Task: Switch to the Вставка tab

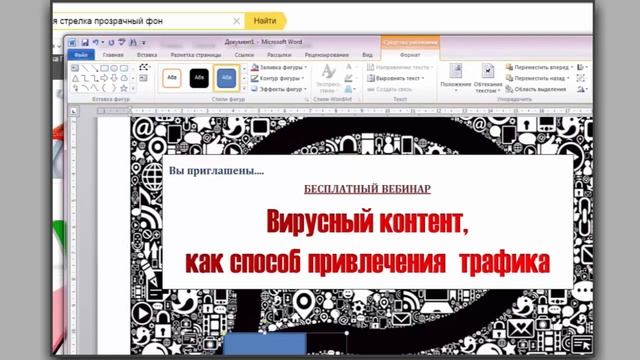Action: pos(147,55)
